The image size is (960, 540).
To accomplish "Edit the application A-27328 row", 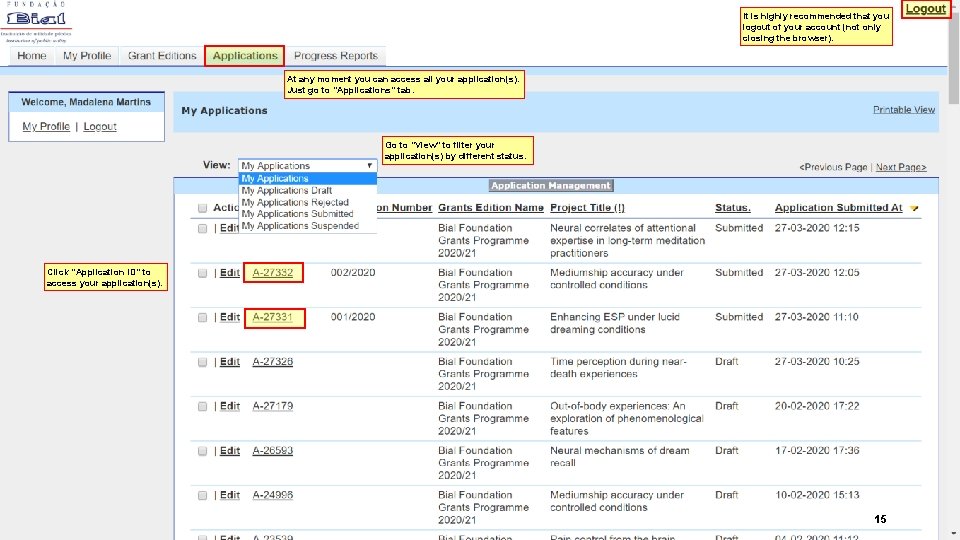I will (230, 362).
